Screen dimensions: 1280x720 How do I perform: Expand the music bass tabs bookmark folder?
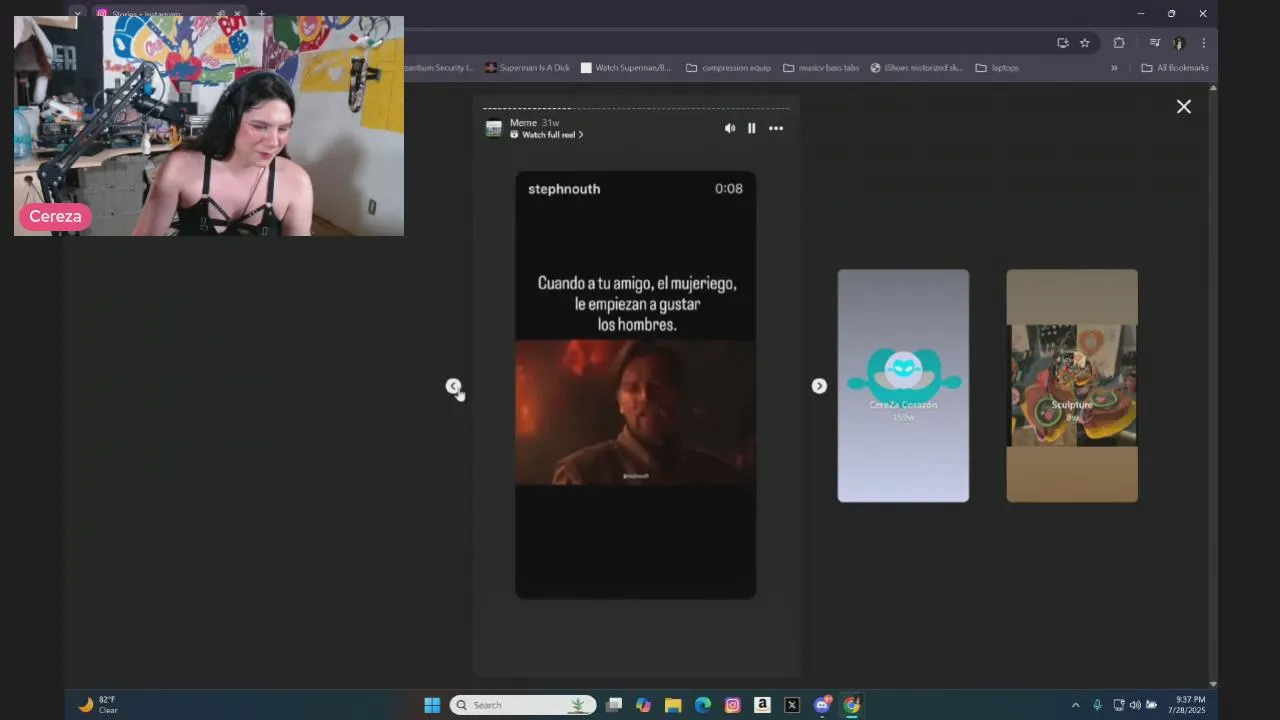click(x=821, y=68)
